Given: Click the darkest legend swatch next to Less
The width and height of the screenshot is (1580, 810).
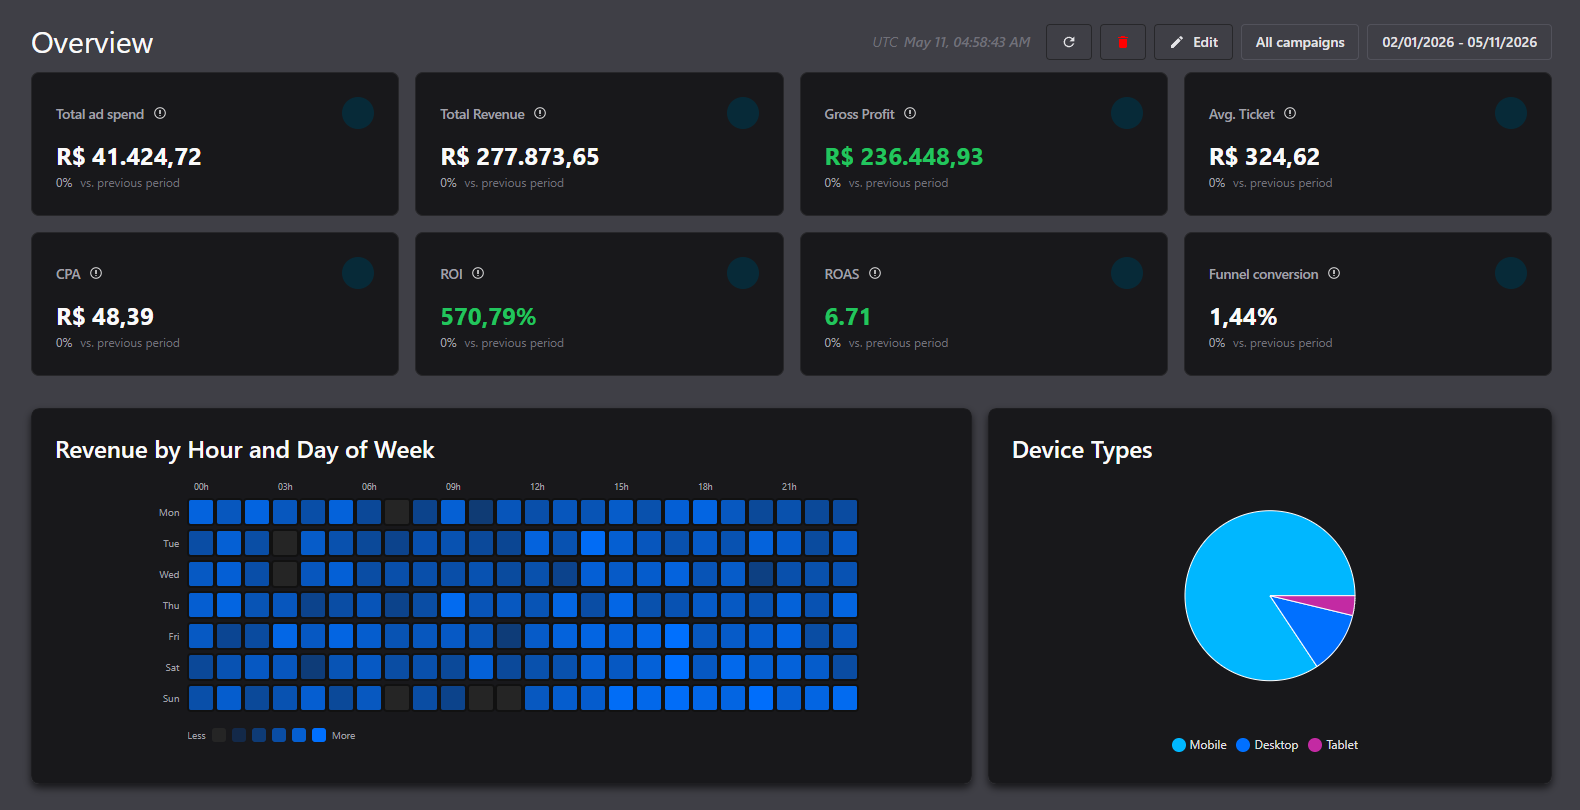Looking at the screenshot, I should pyautogui.click(x=219, y=735).
